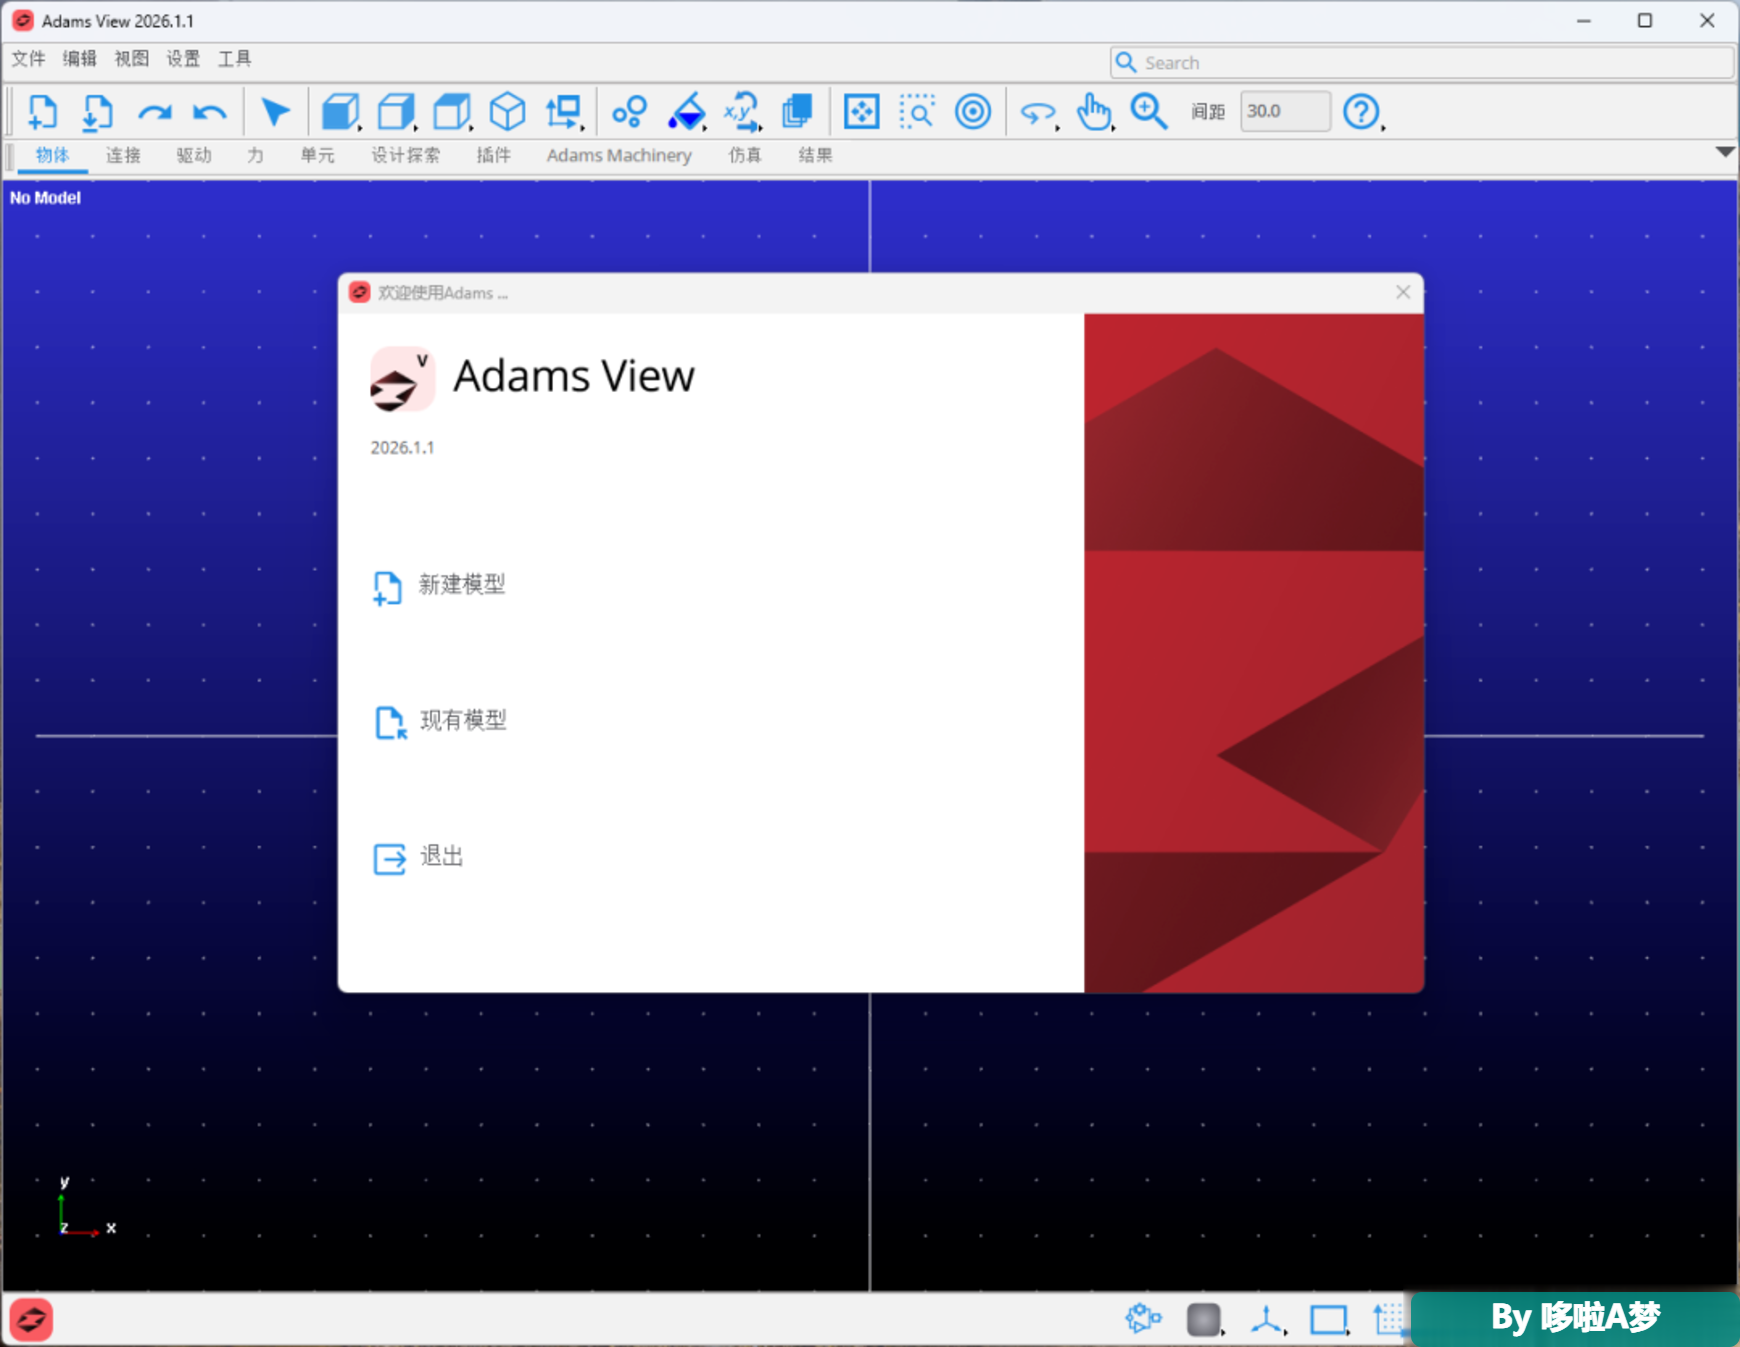Open the 工具 menu
The image size is (1740, 1347).
tap(235, 59)
